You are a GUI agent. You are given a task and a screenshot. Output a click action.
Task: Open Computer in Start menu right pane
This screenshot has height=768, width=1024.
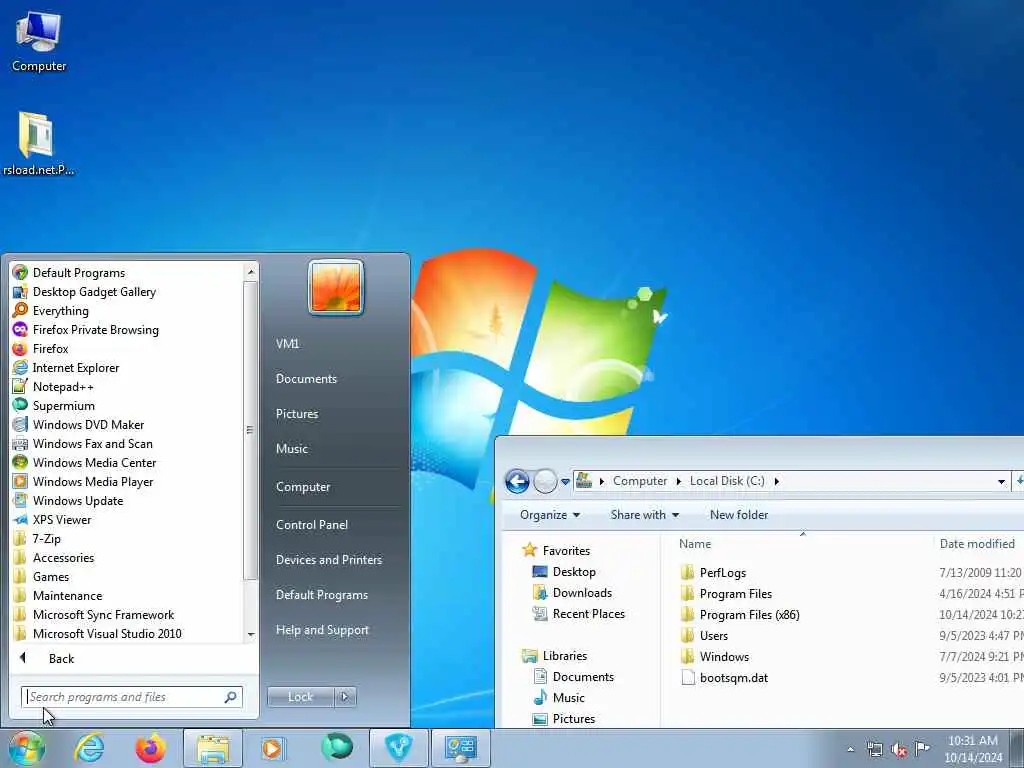(x=303, y=487)
